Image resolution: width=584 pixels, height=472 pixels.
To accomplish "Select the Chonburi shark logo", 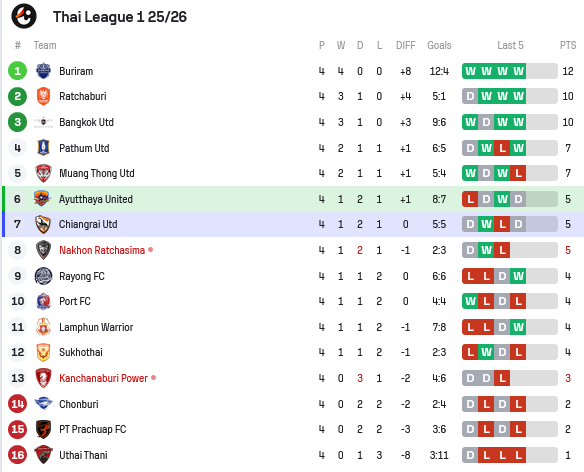I will [43, 403].
